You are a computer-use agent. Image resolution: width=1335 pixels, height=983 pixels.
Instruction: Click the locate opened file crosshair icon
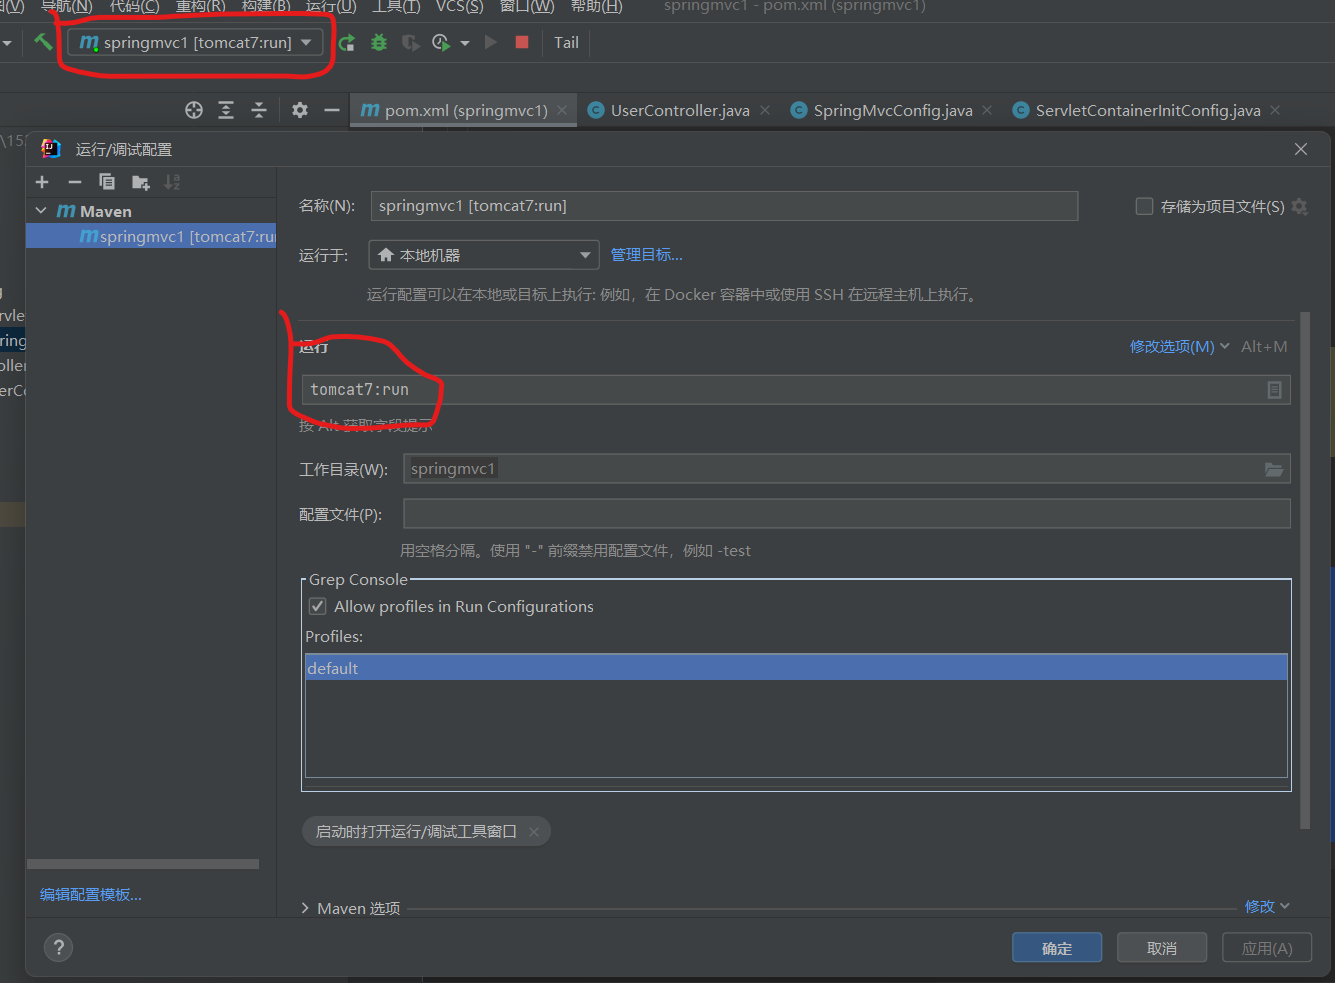click(x=194, y=110)
